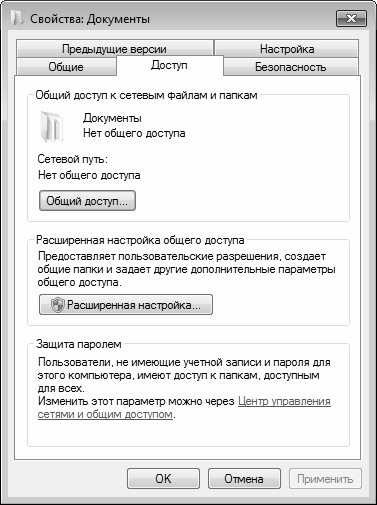Click the UAC shield icon on Расширенная настройка
377x505 pixels.
(57, 305)
